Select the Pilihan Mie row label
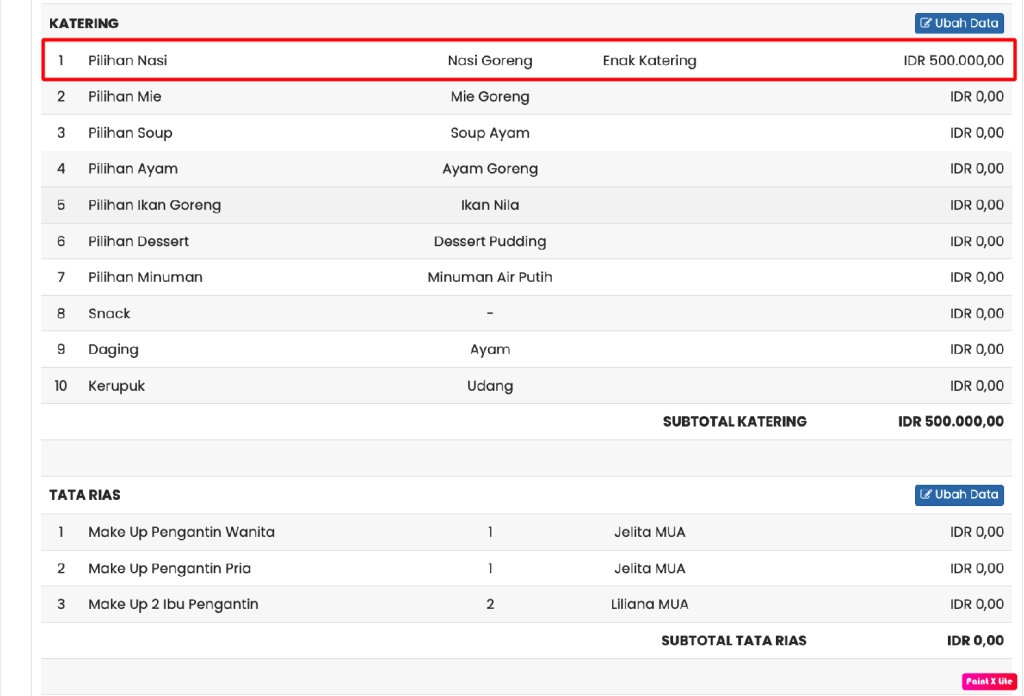Viewport: 1024px width, 696px height. [x=124, y=97]
